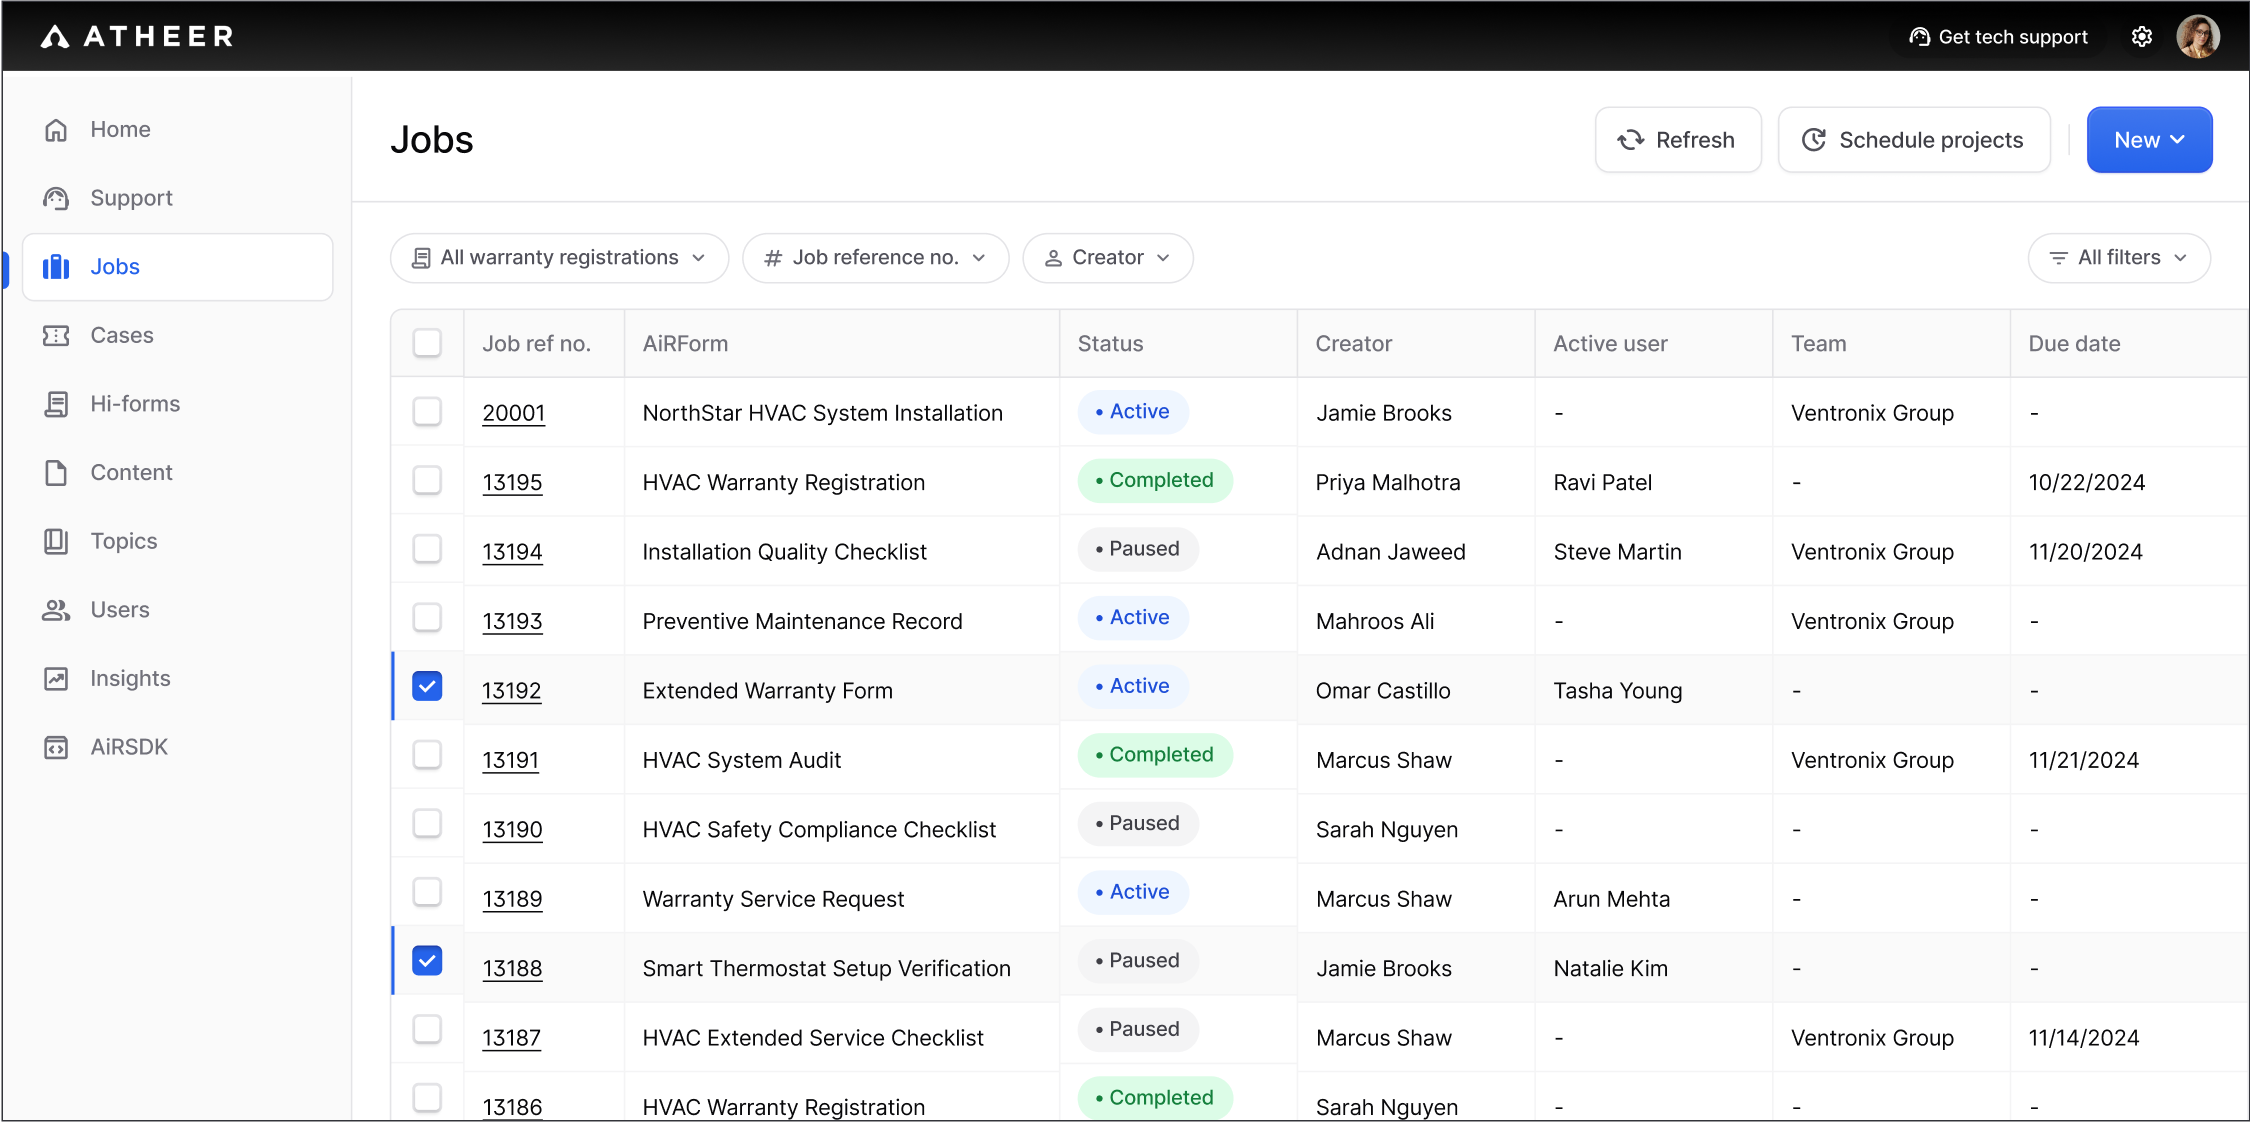Screen dimensions: 2250x1122
Task: Open the Home menu item
Action: click(x=177, y=130)
